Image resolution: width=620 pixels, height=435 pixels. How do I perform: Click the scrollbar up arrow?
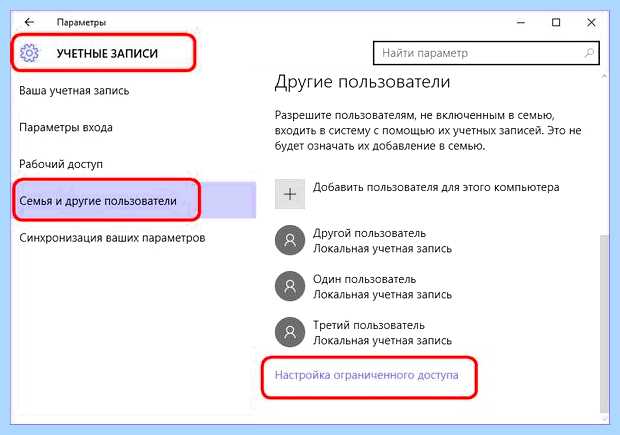point(603,76)
